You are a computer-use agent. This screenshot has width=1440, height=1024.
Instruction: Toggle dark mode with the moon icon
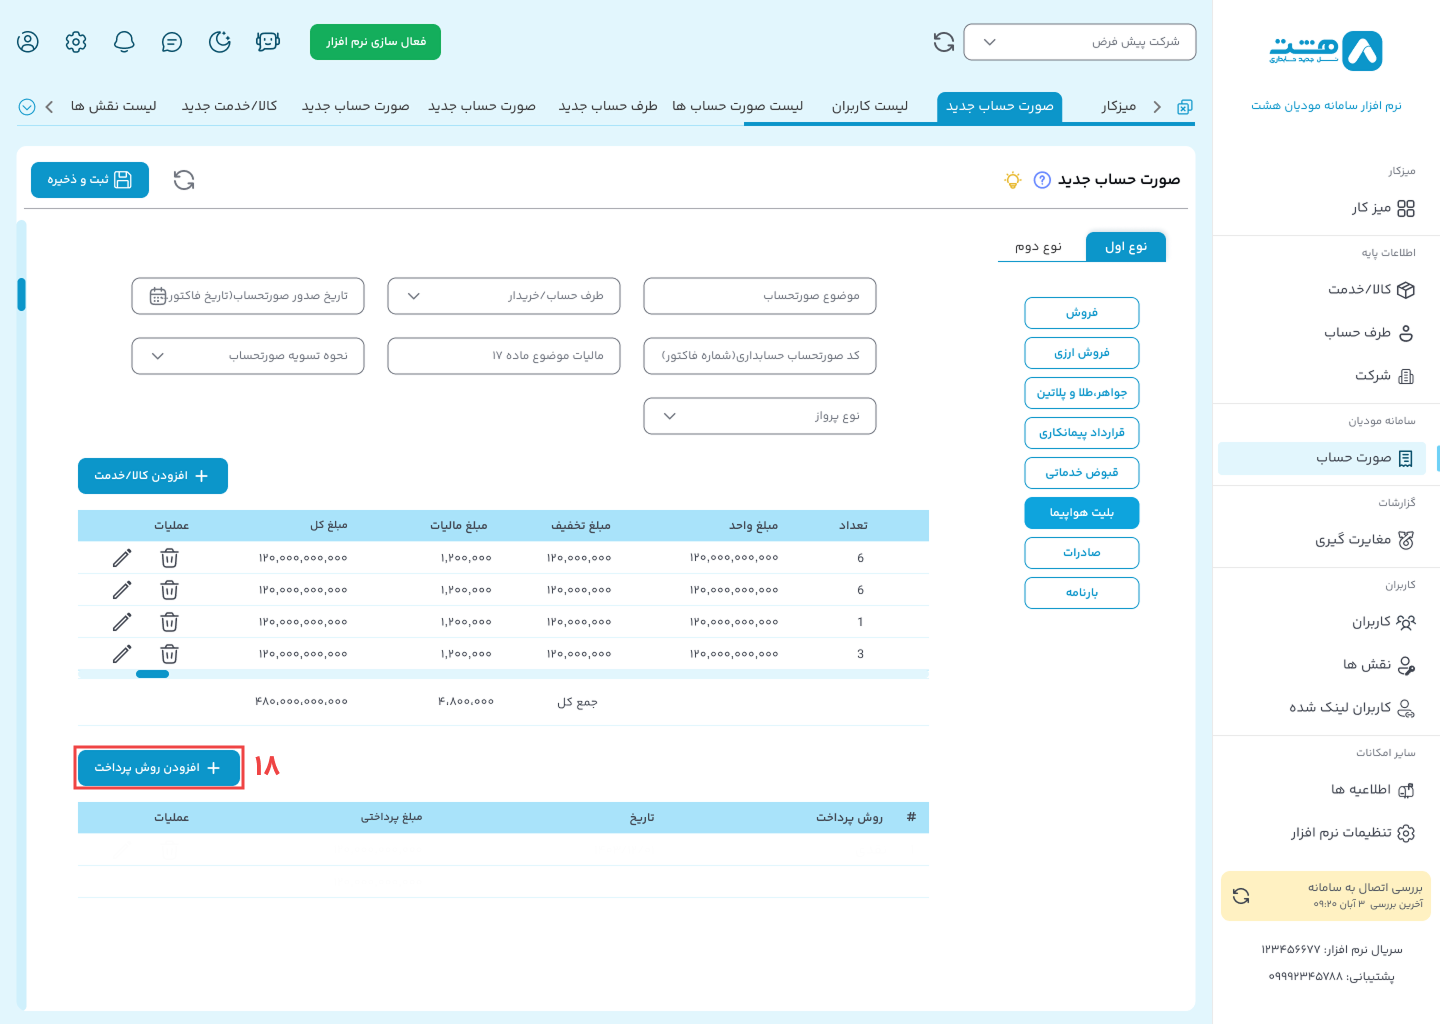(220, 42)
